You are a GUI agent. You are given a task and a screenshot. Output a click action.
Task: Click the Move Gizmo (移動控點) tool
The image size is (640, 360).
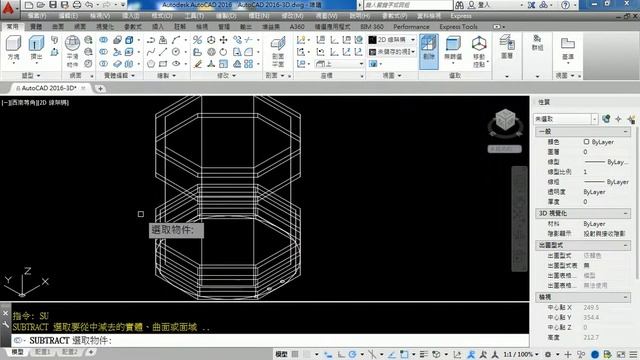click(x=479, y=51)
